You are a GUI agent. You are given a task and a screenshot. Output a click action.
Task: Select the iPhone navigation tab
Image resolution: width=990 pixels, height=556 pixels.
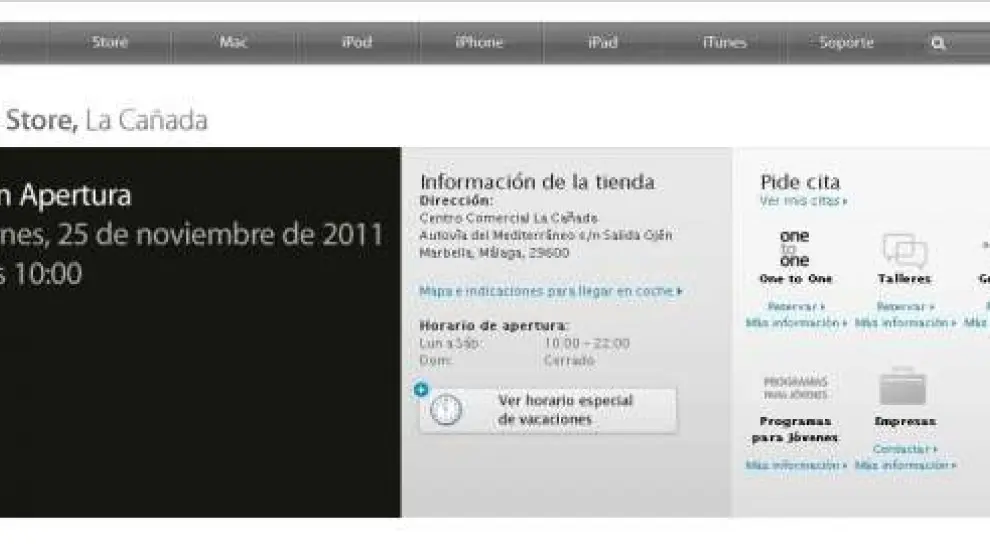480,44
